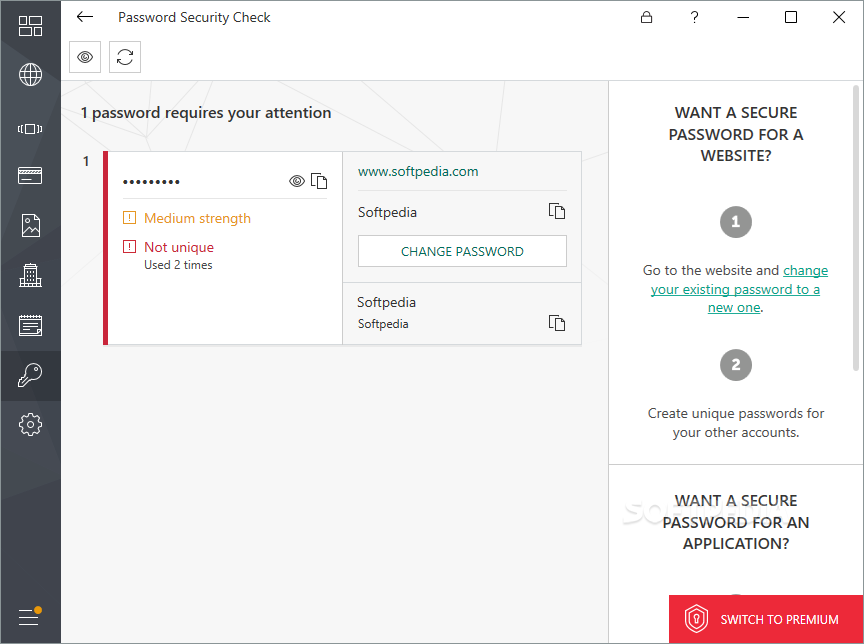Click the Used 2 times text

pos(178,265)
